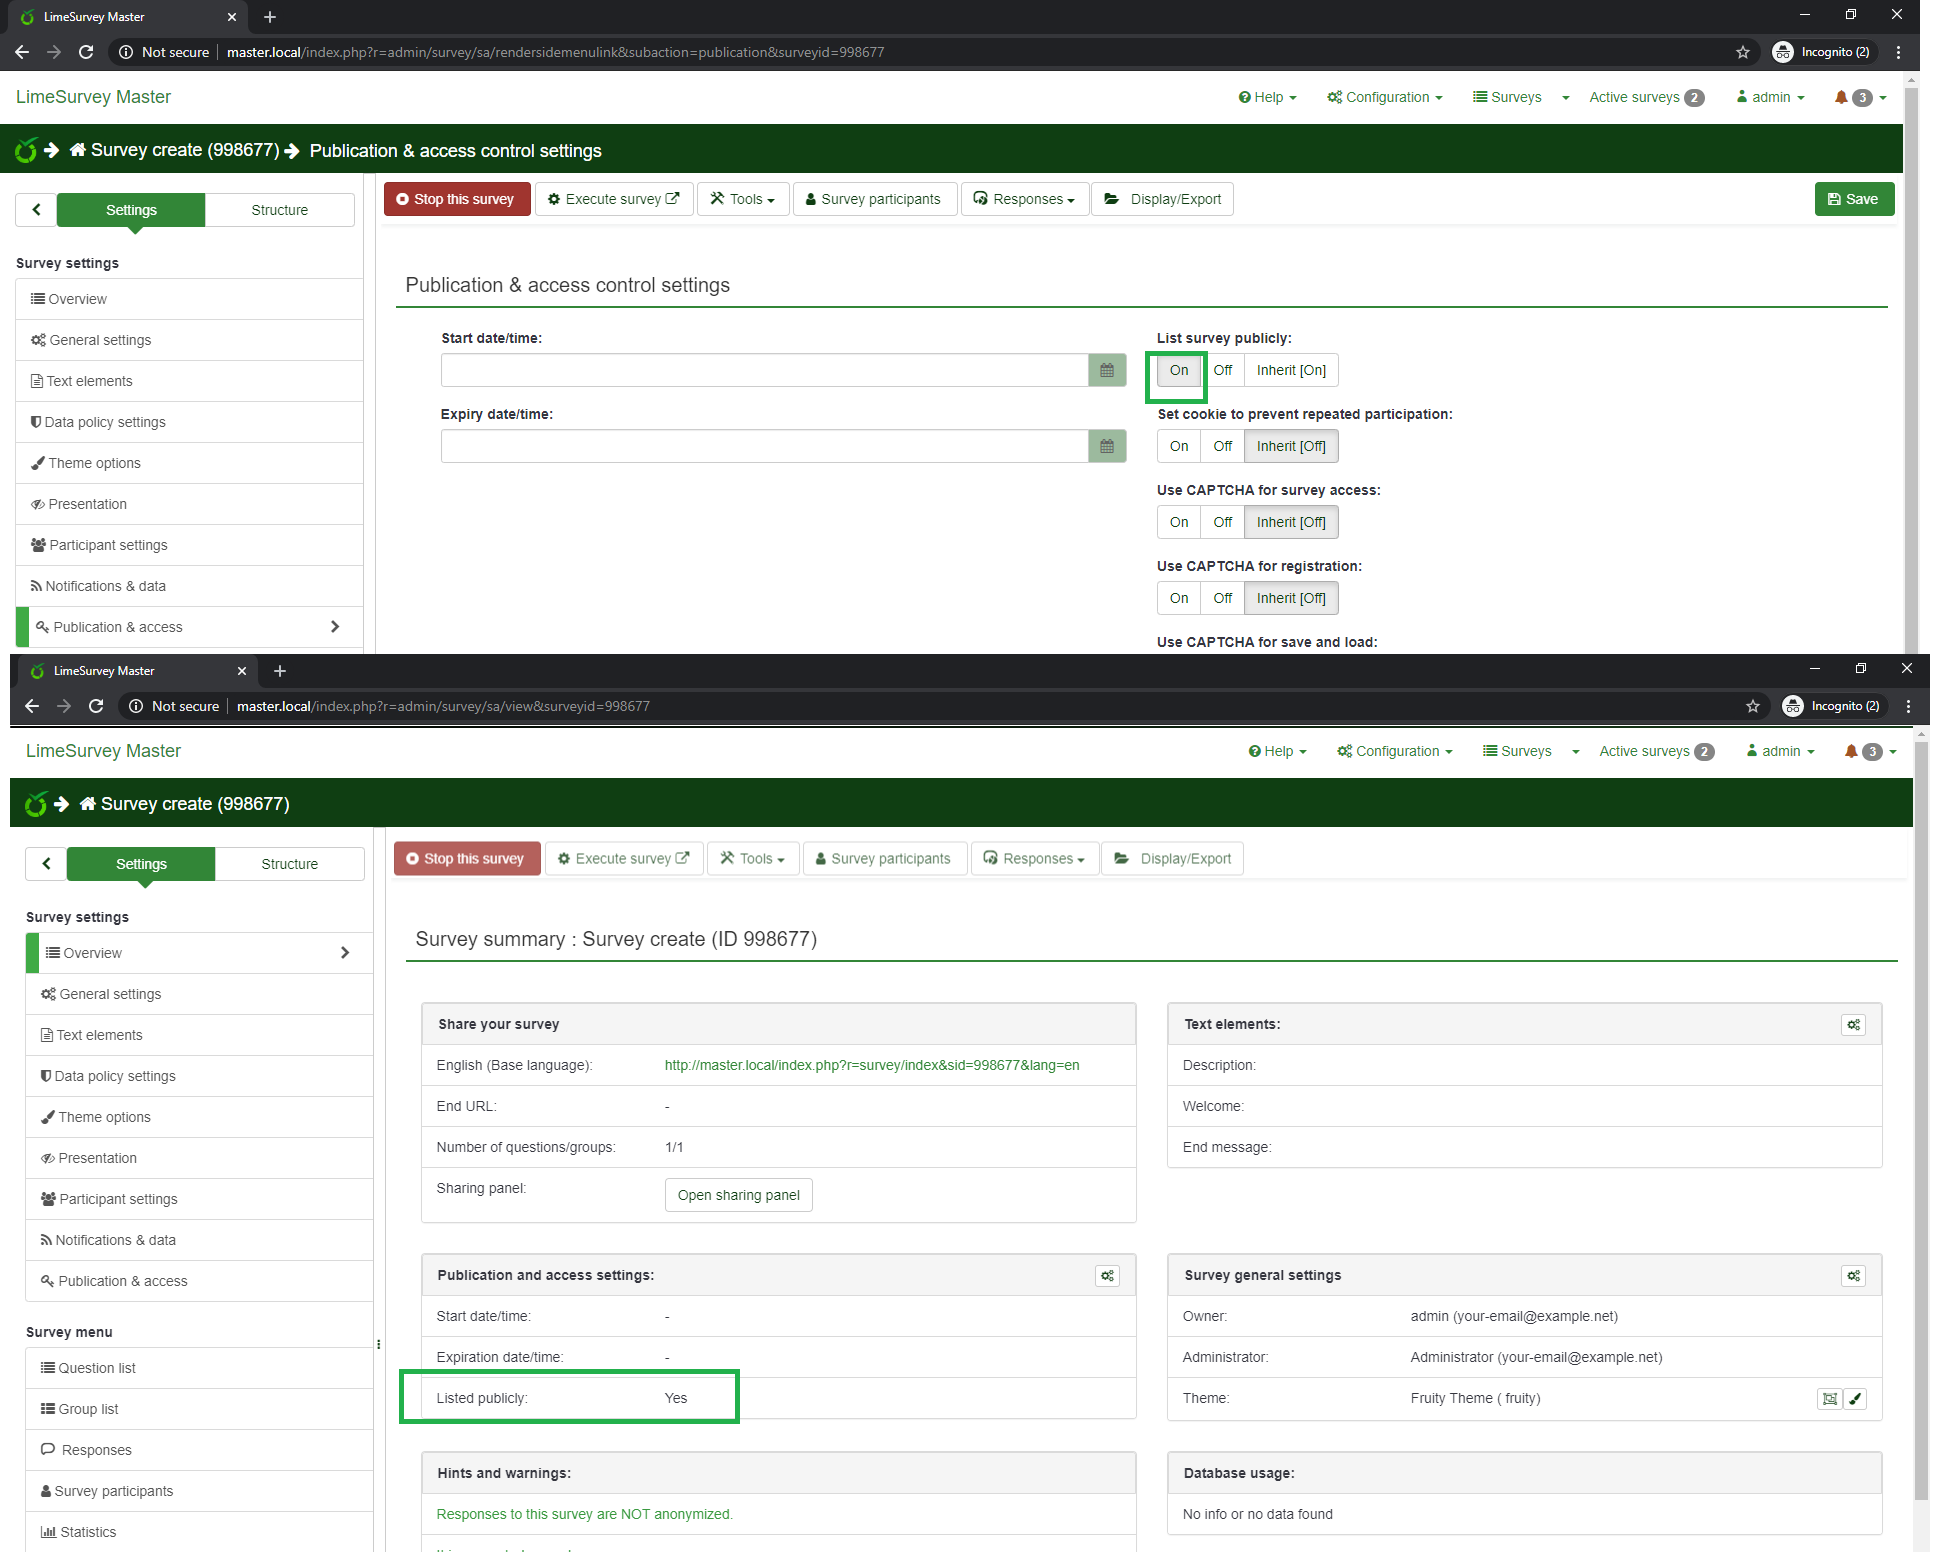
Task: Click the green Save button
Action: coord(1853,199)
